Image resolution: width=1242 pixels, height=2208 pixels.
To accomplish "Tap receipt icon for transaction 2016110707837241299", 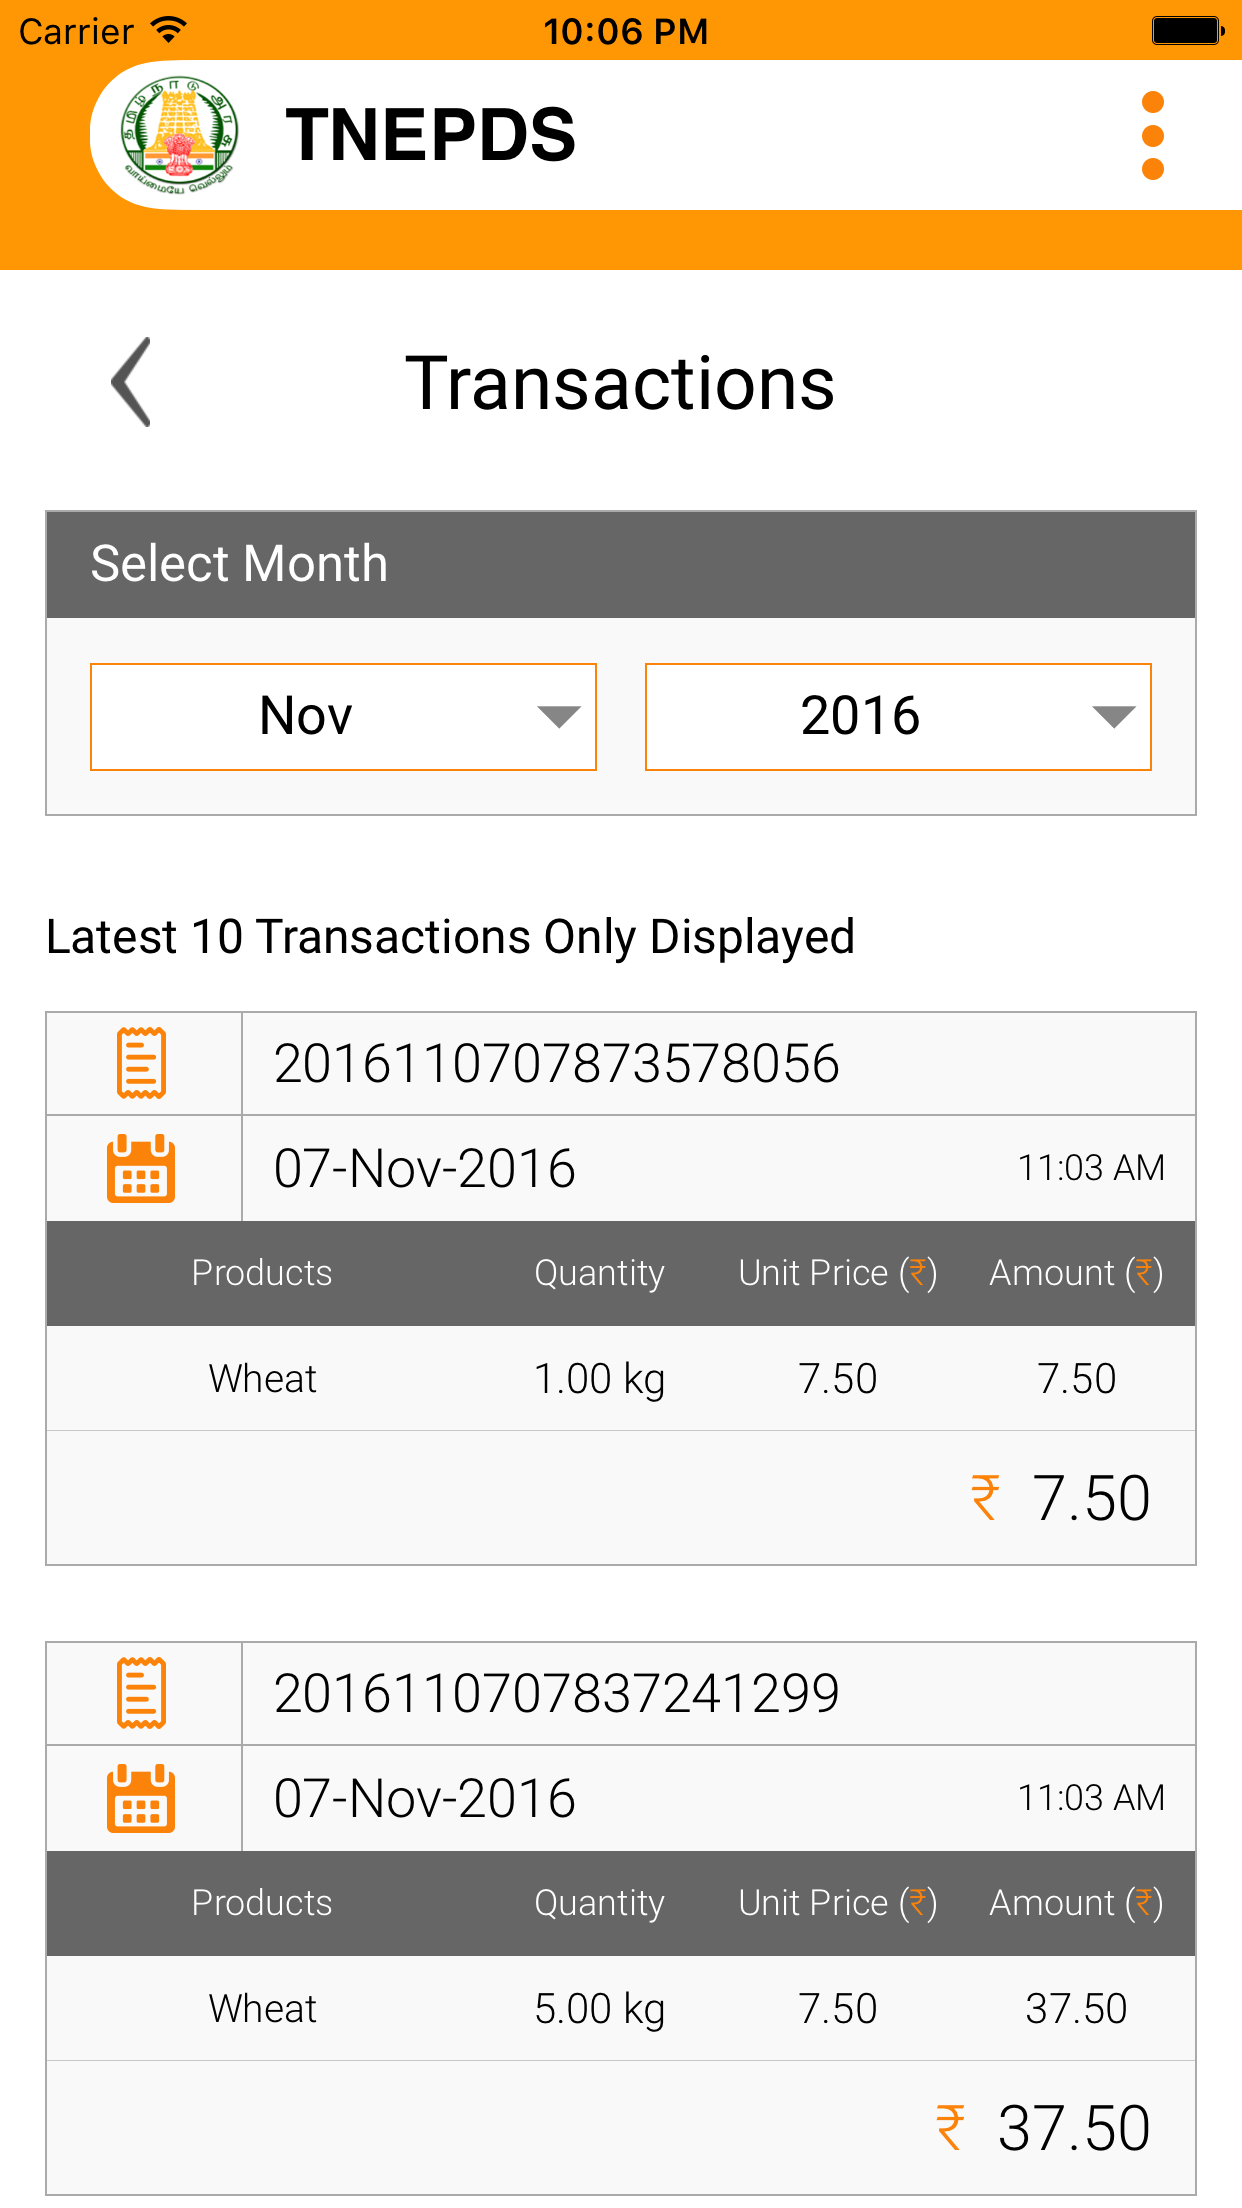I will pos(142,1693).
